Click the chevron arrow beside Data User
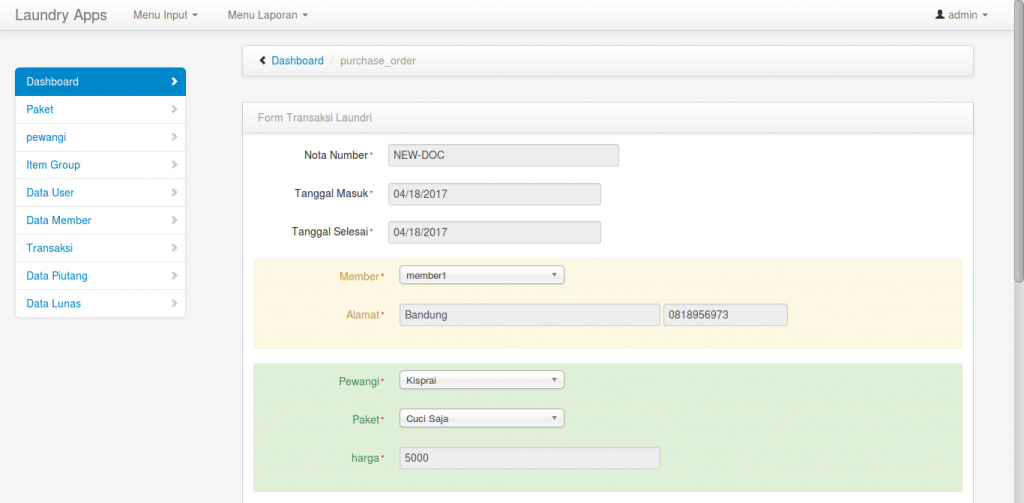This screenshot has width=1024, height=503. coord(174,193)
